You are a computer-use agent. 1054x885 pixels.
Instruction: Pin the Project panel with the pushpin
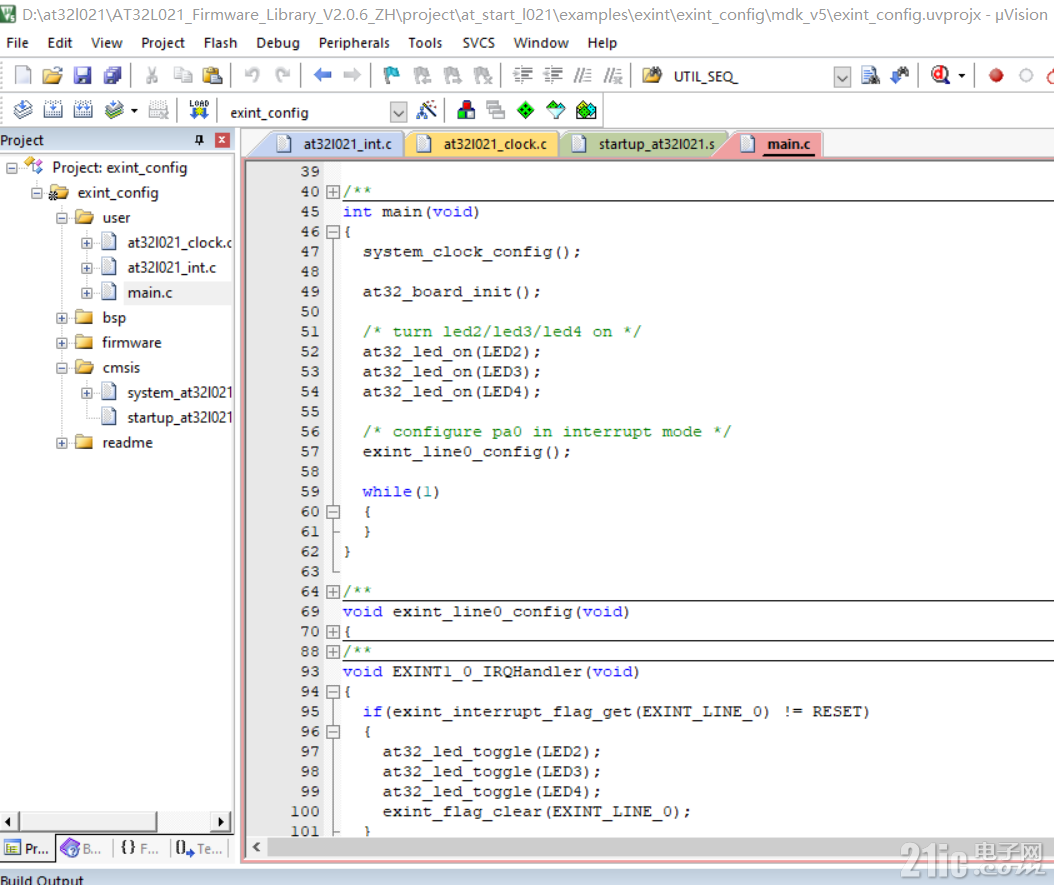click(x=199, y=140)
